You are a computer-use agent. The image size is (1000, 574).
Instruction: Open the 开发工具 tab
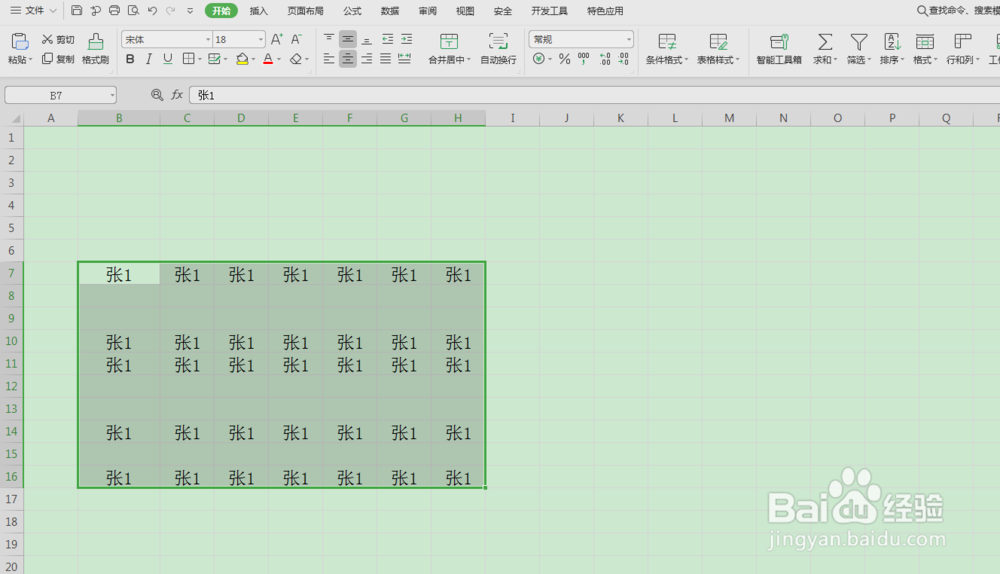549,11
